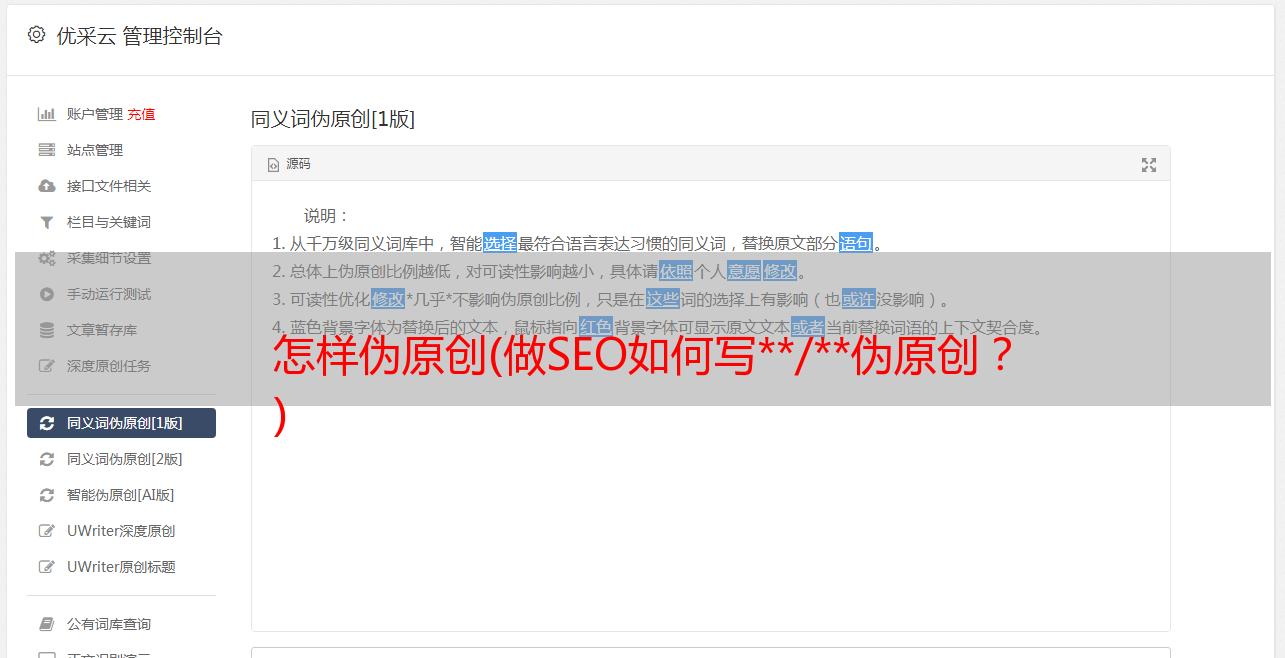Go to UWriter原创标题 page
Screen dimensions: 1285x658
coord(121,567)
